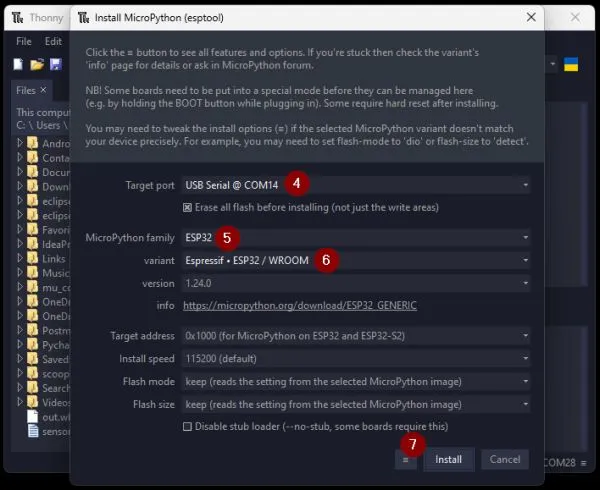Enable Disable stub loader checkbox
This screenshot has width=600, height=490.
pyautogui.click(x=188, y=426)
